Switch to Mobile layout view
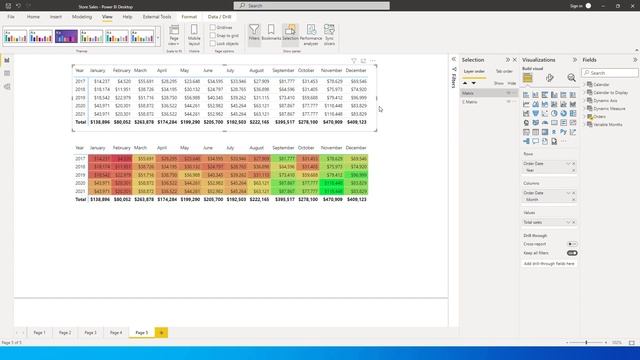This screenshot has width=640, height=360. pos(194,34)
